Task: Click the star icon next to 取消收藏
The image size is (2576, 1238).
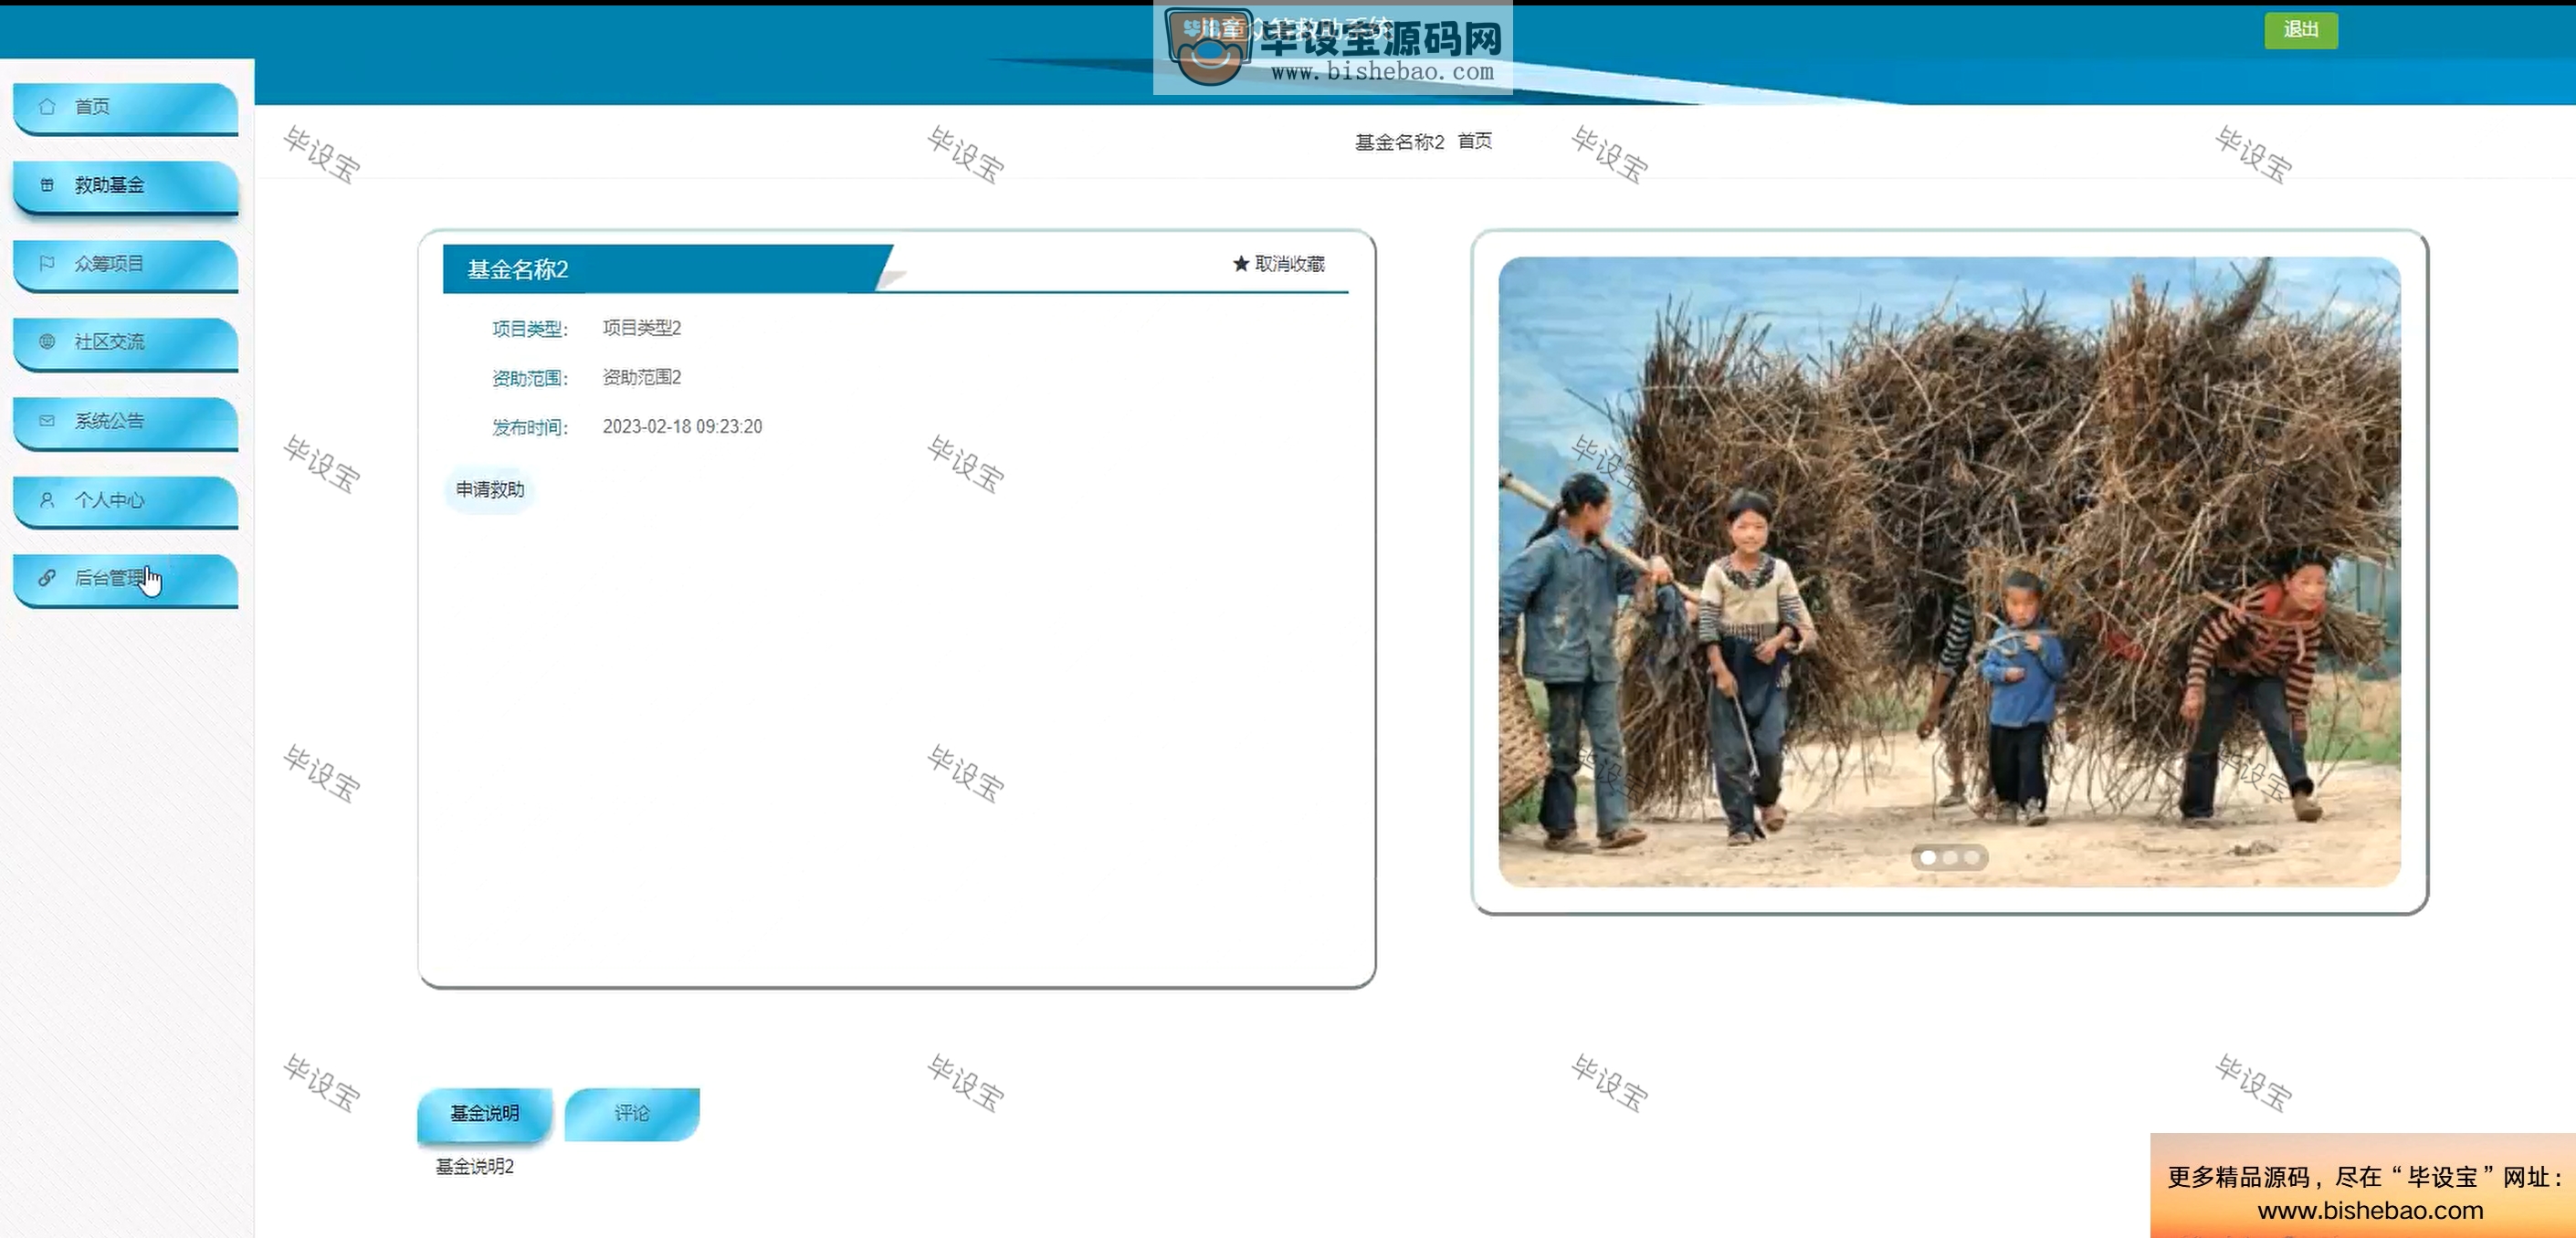Action: [1241, 263]
